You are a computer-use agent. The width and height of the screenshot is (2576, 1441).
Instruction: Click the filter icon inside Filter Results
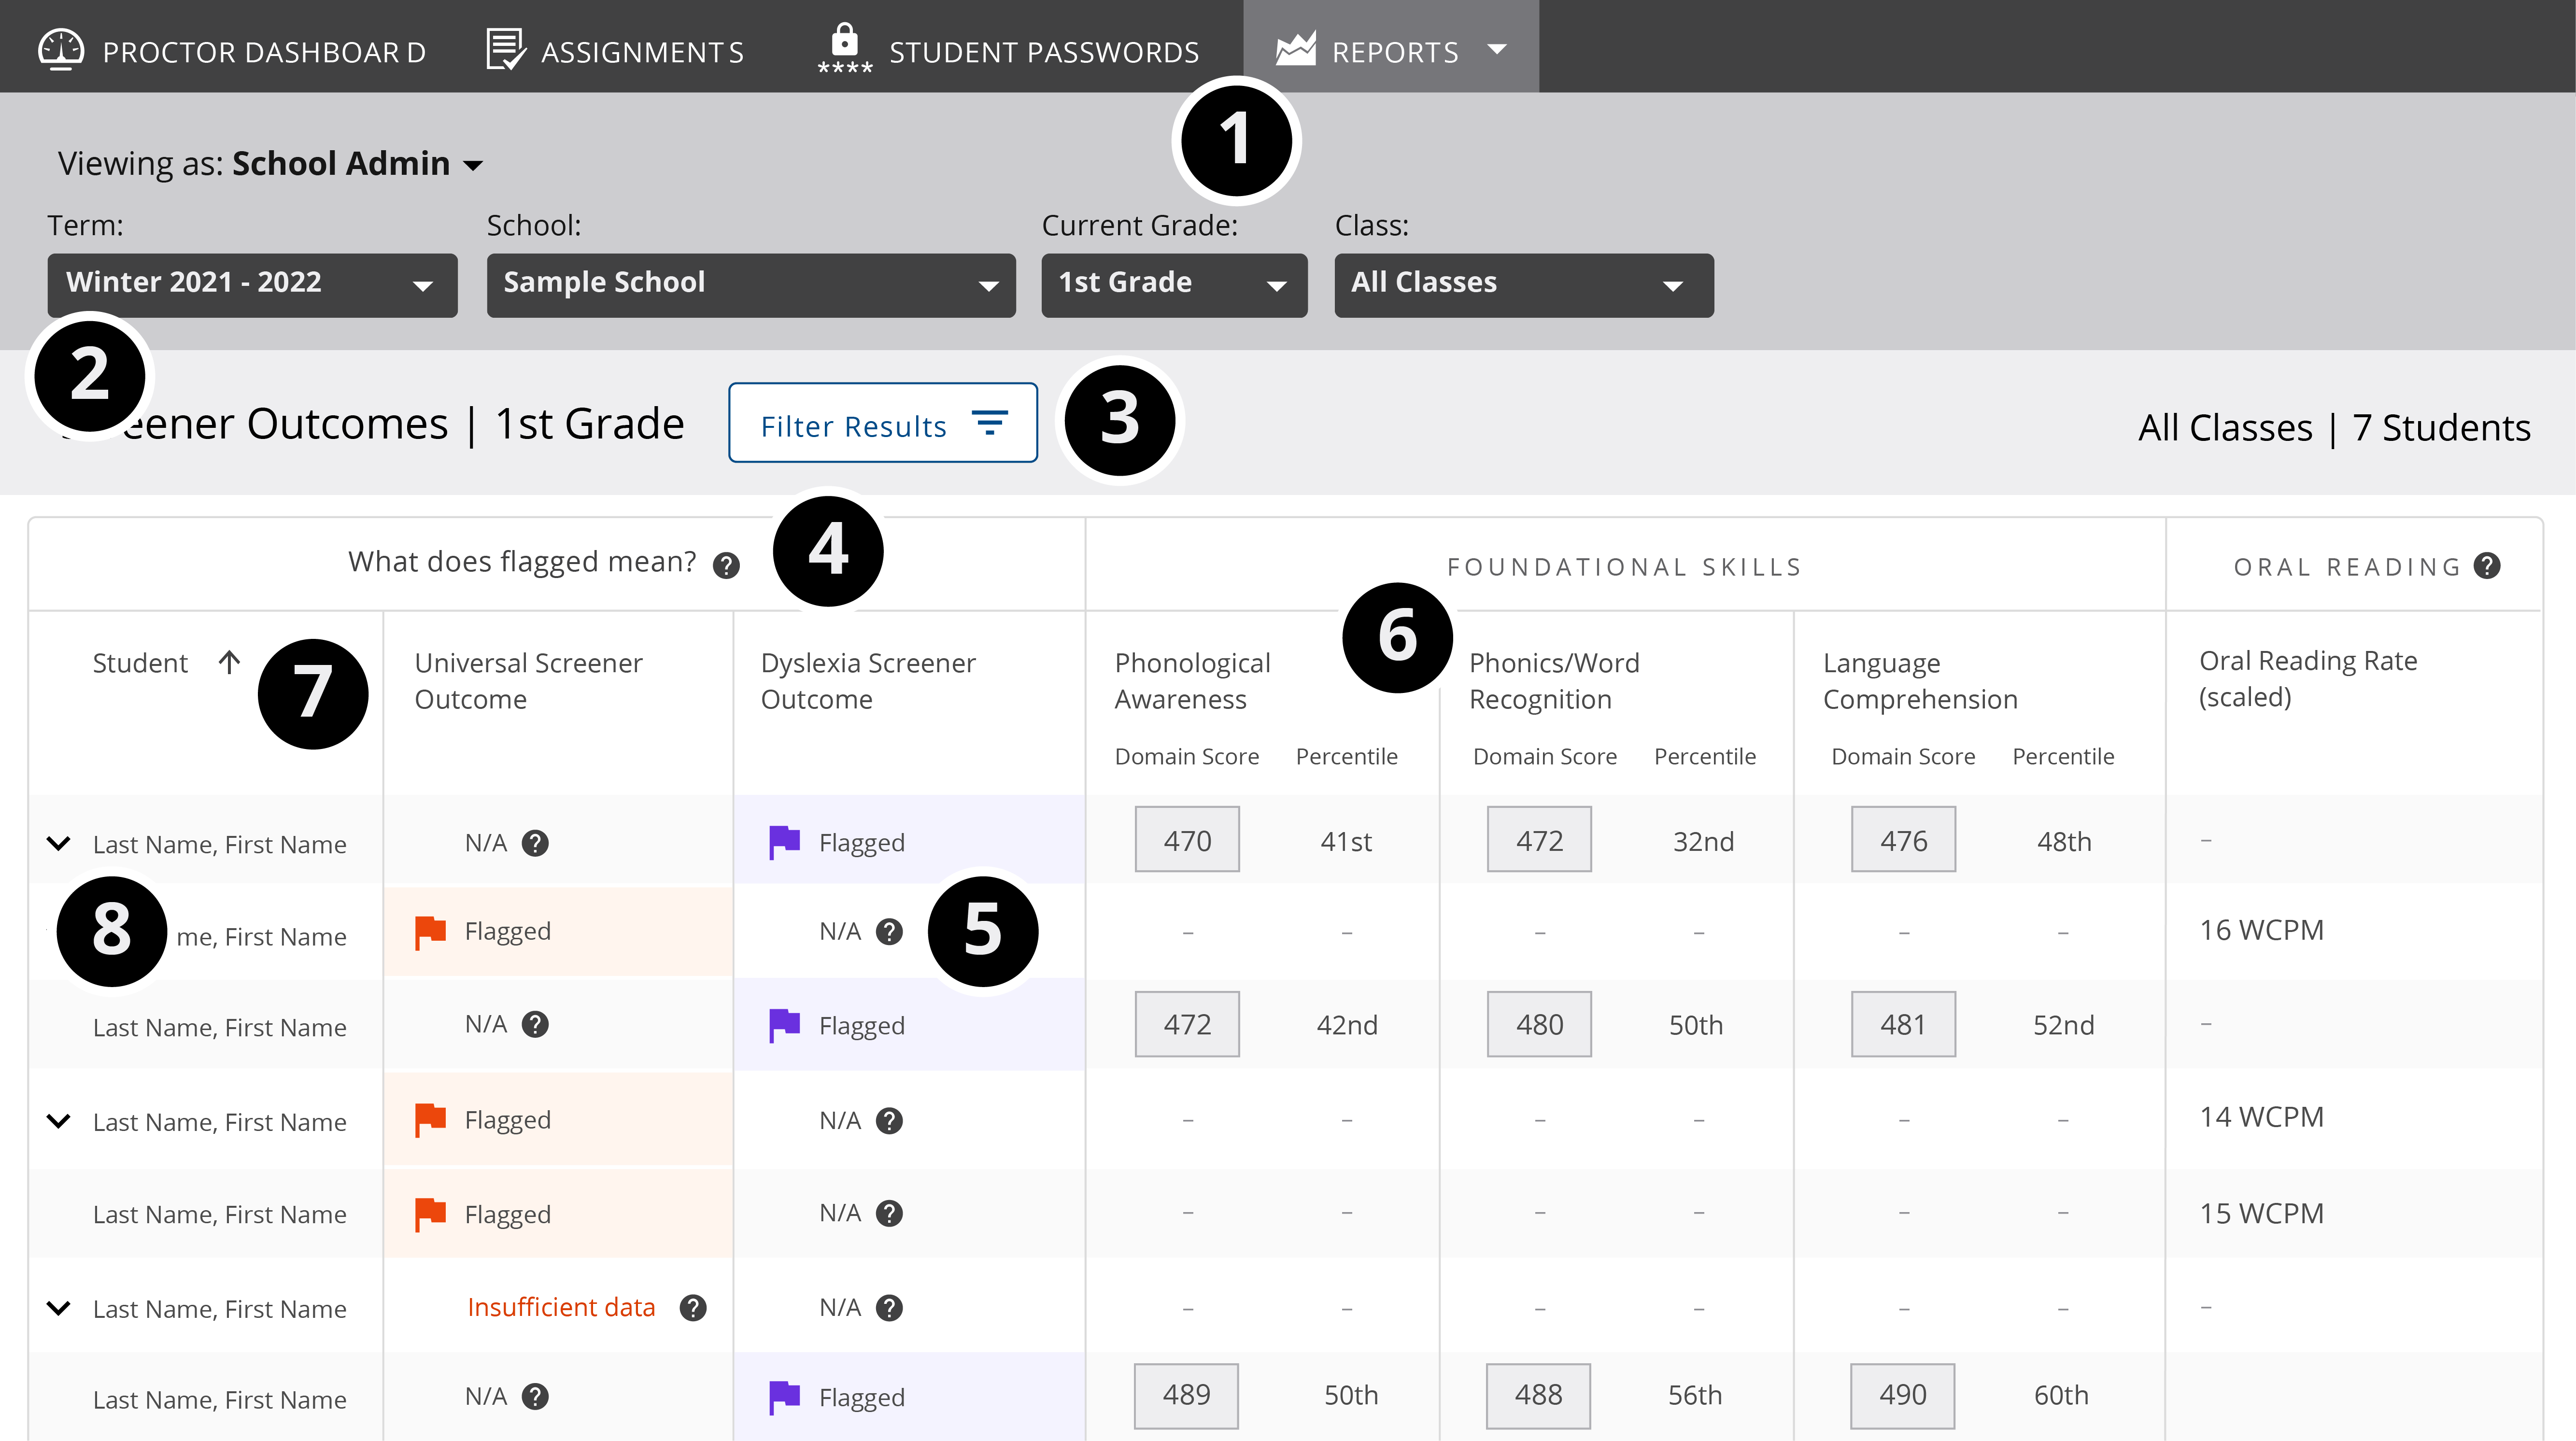click(989, 424)
